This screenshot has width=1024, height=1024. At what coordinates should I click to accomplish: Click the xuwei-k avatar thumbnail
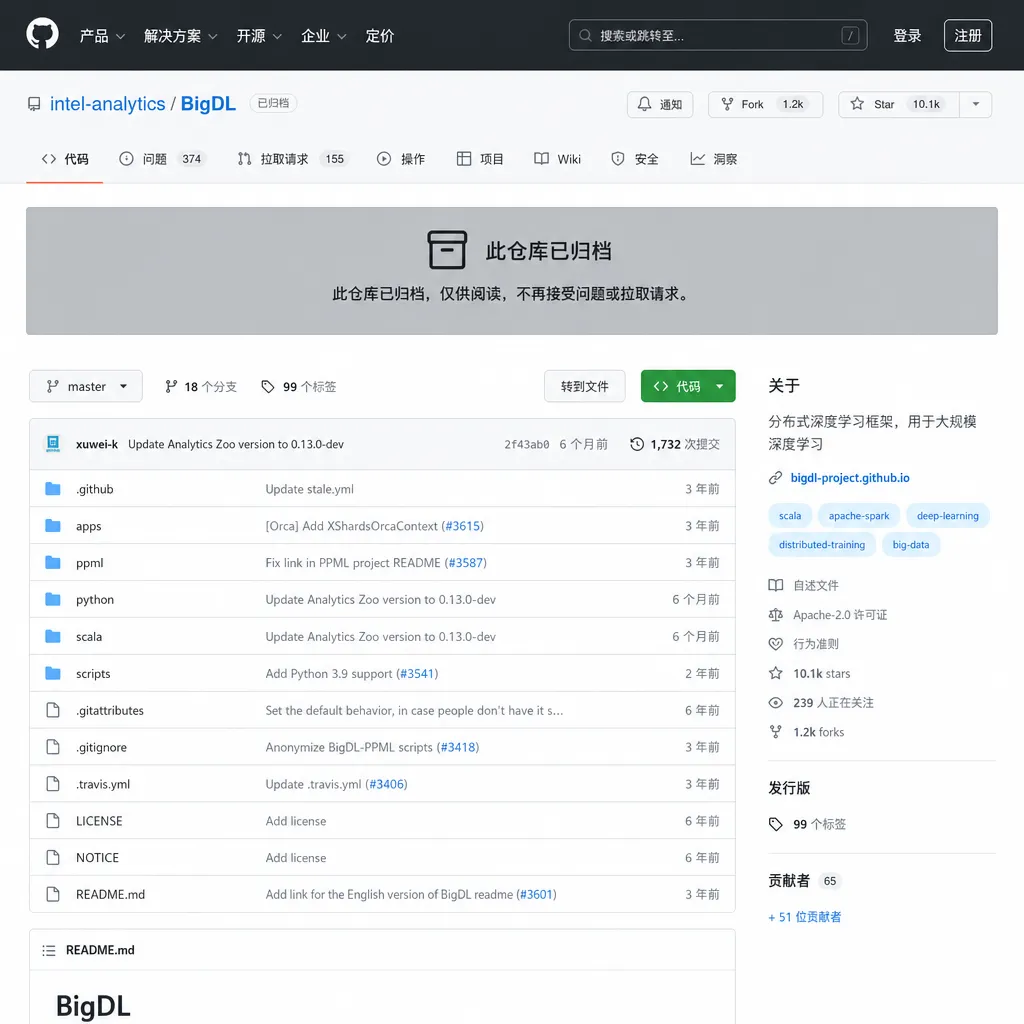coord(53,443)
